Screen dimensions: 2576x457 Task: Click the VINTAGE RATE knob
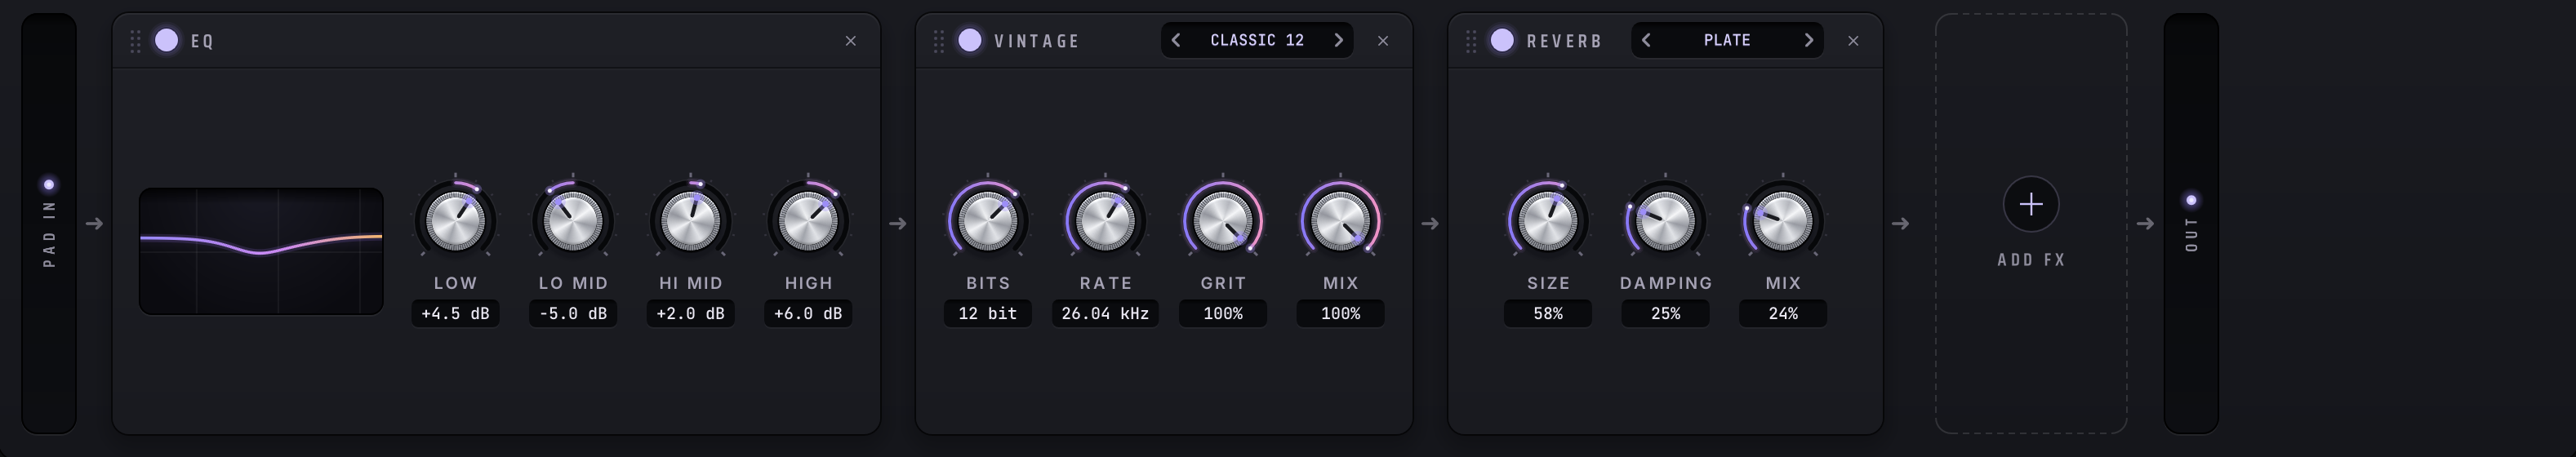[1105, 221]
